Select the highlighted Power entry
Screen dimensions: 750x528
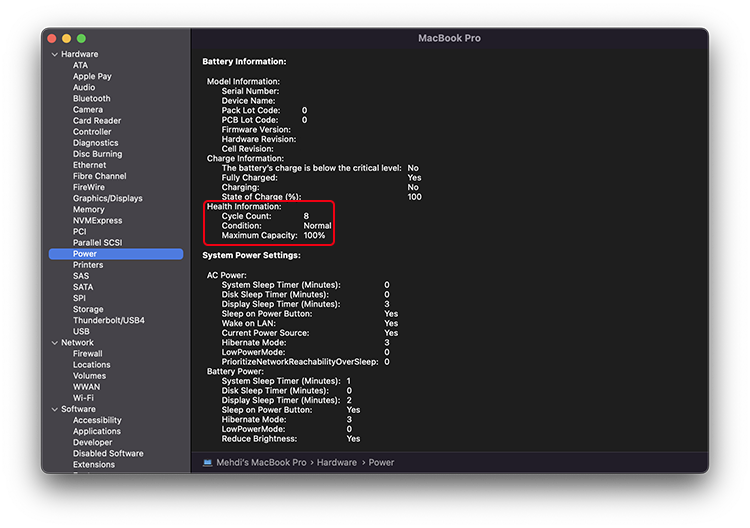tap(116, 254)
